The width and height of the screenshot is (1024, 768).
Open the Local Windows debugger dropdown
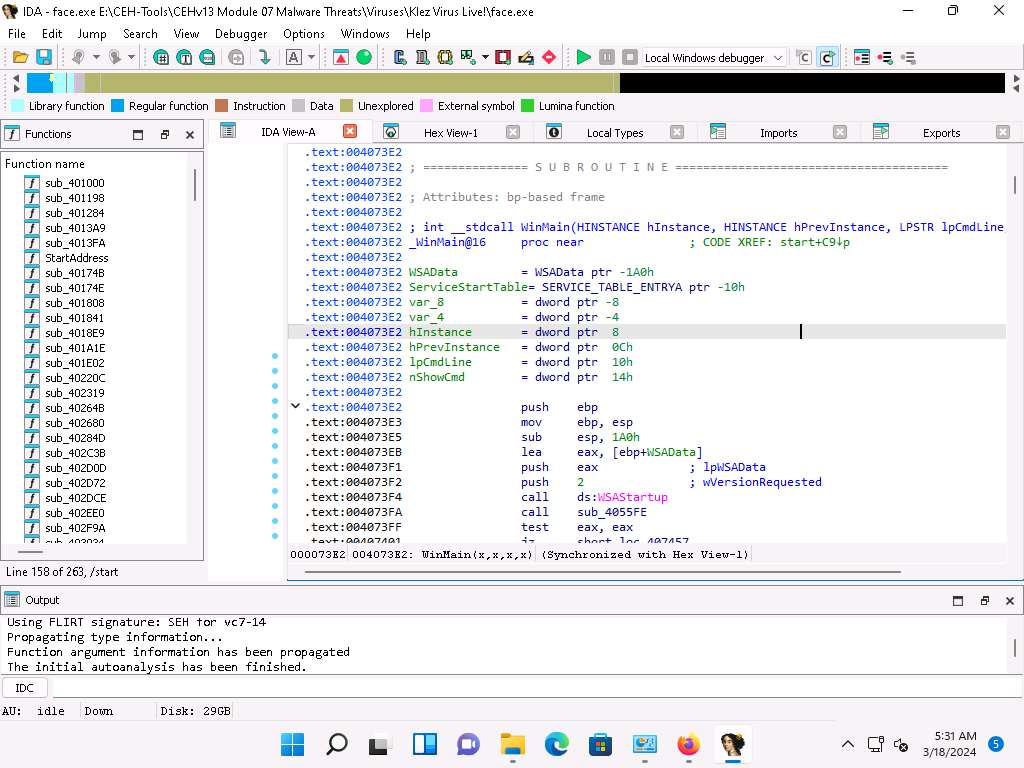coord(778,58)
